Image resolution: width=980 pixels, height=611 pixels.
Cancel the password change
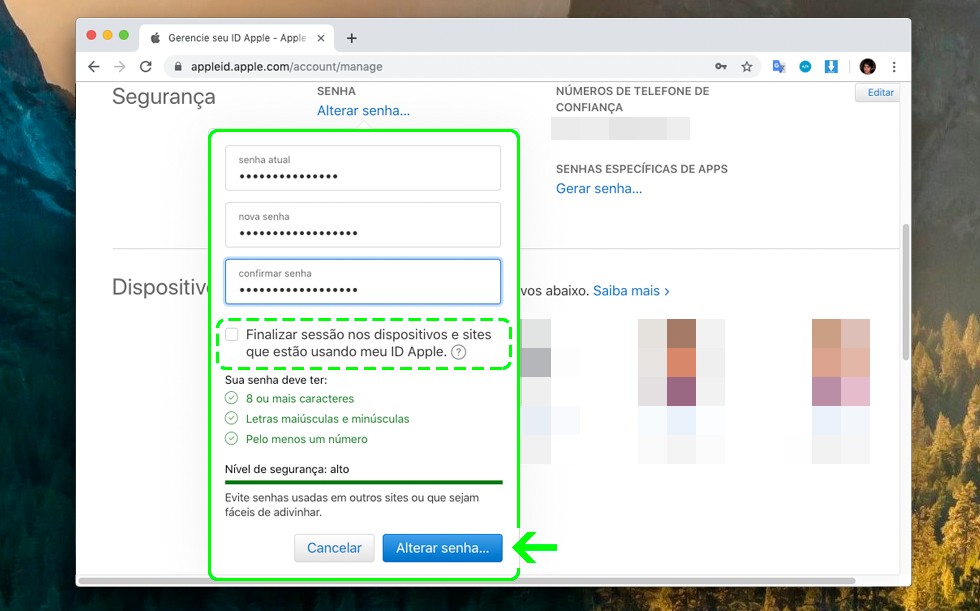click(x=334, y=548)
